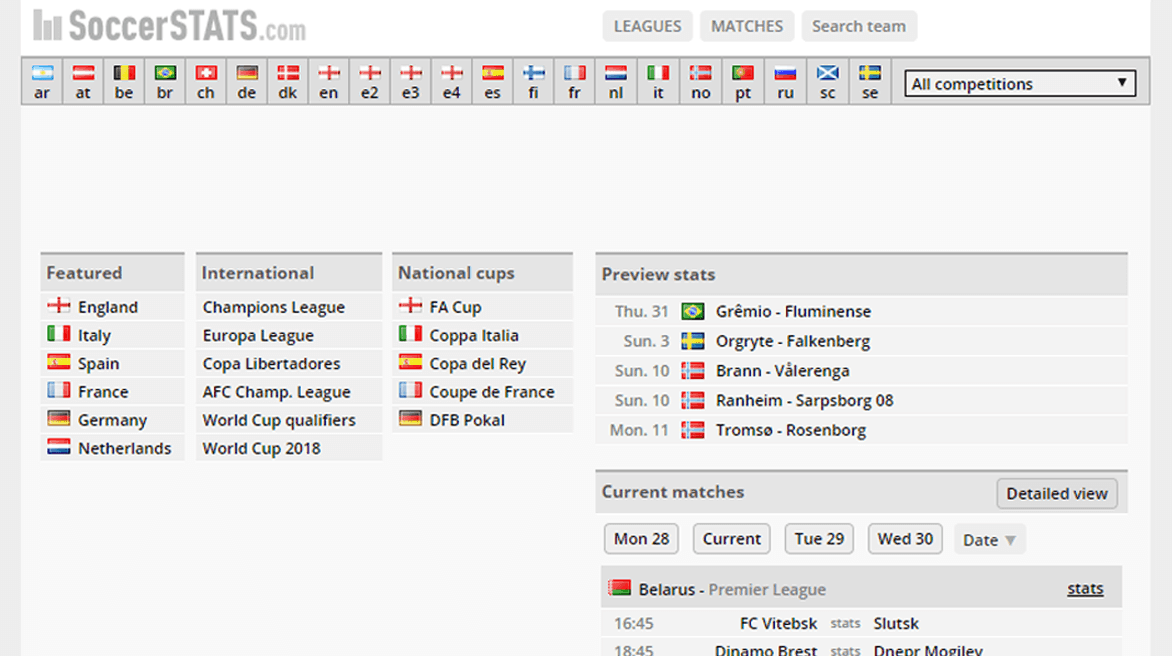
Task: Open Norway league via no flag
Action: 700,81
